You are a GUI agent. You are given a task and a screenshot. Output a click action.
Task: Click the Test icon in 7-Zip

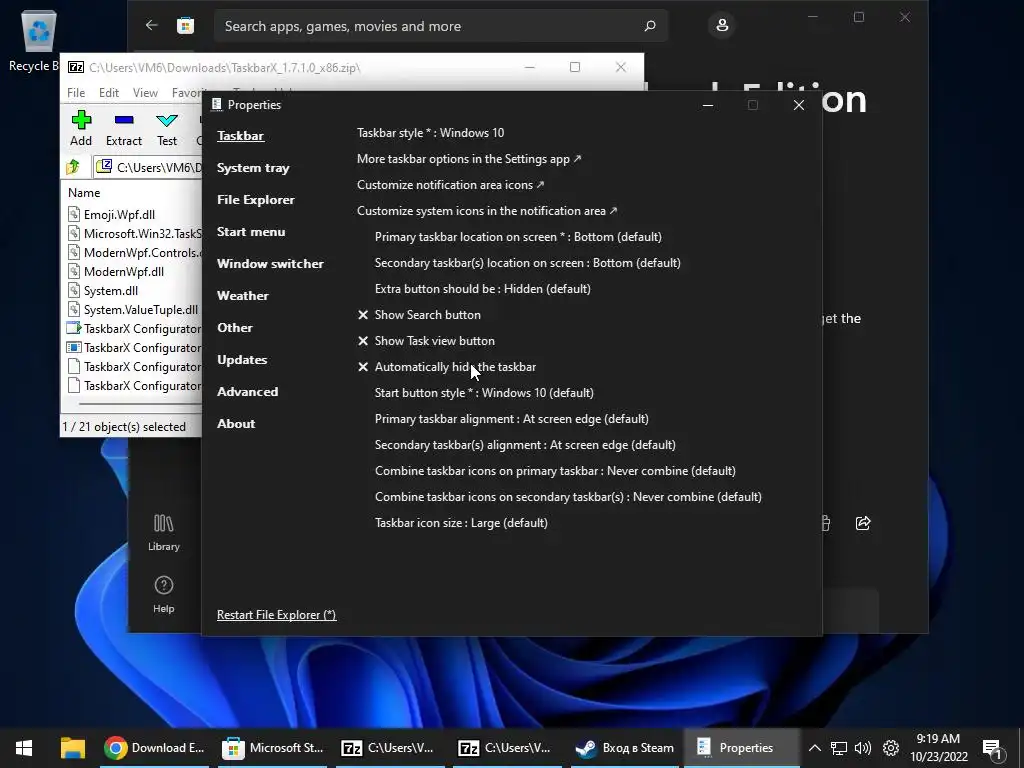click(x=167, y=120)
